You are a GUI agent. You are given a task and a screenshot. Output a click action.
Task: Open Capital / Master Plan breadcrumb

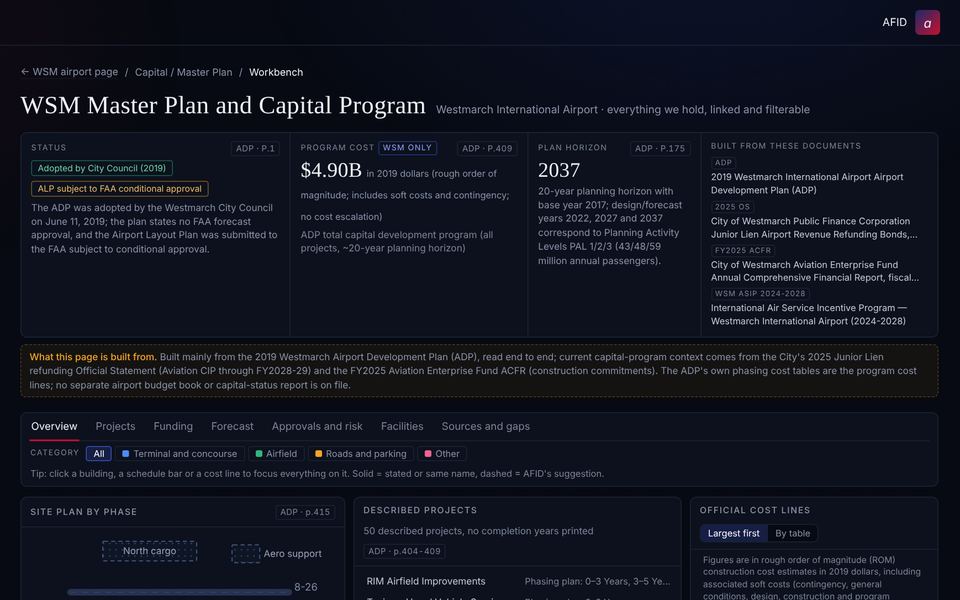click(184, 72)
